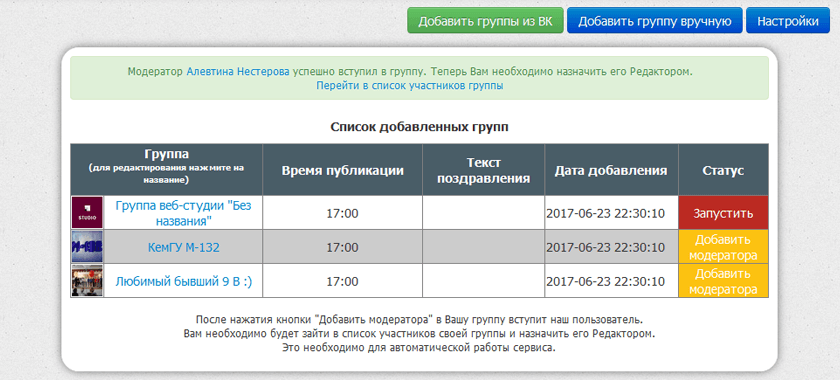The height and width of the screenshot is (380, 840).
Task: Click 17:00 time in web studio row
Action: (342, 213)
